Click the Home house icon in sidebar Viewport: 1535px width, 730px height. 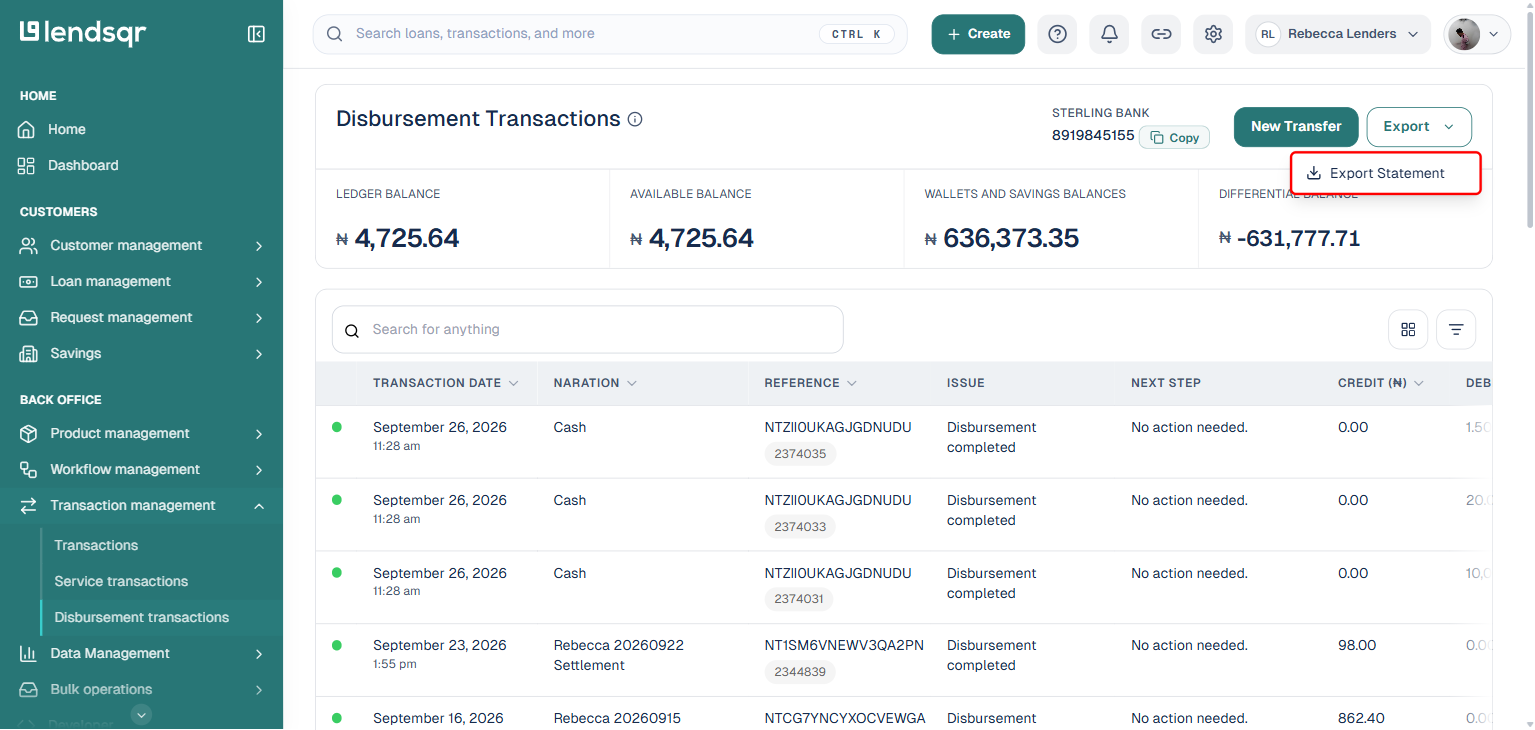coord(27,129)
